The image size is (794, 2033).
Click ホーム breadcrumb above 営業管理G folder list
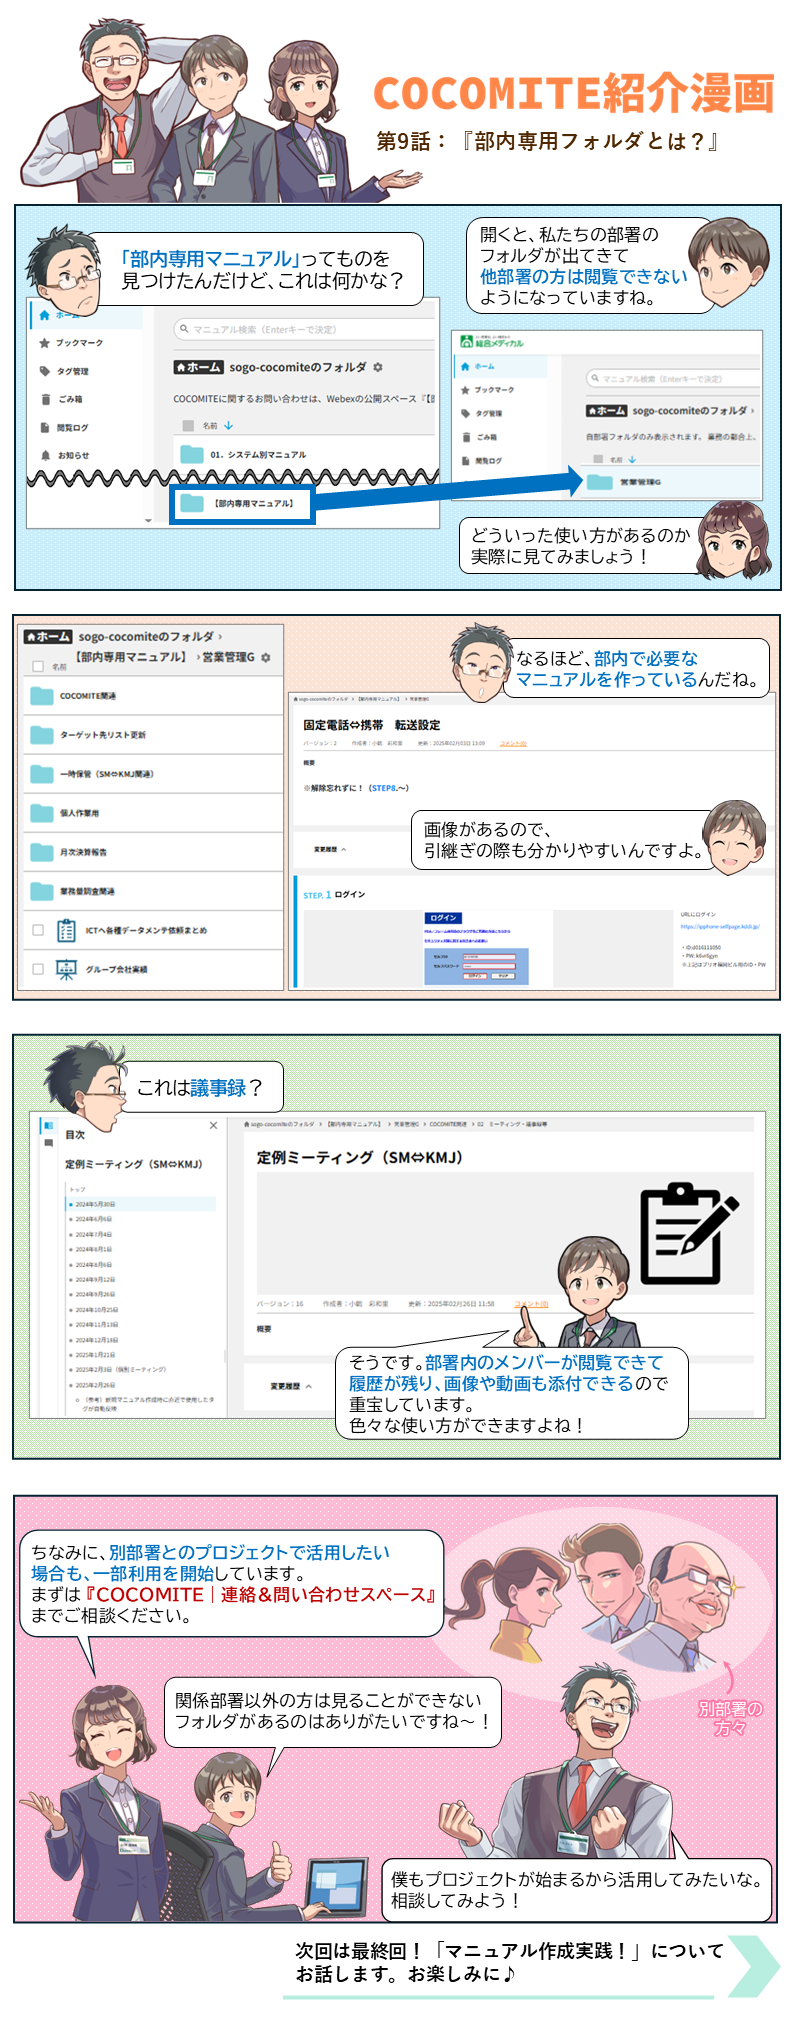click(48, 636)
